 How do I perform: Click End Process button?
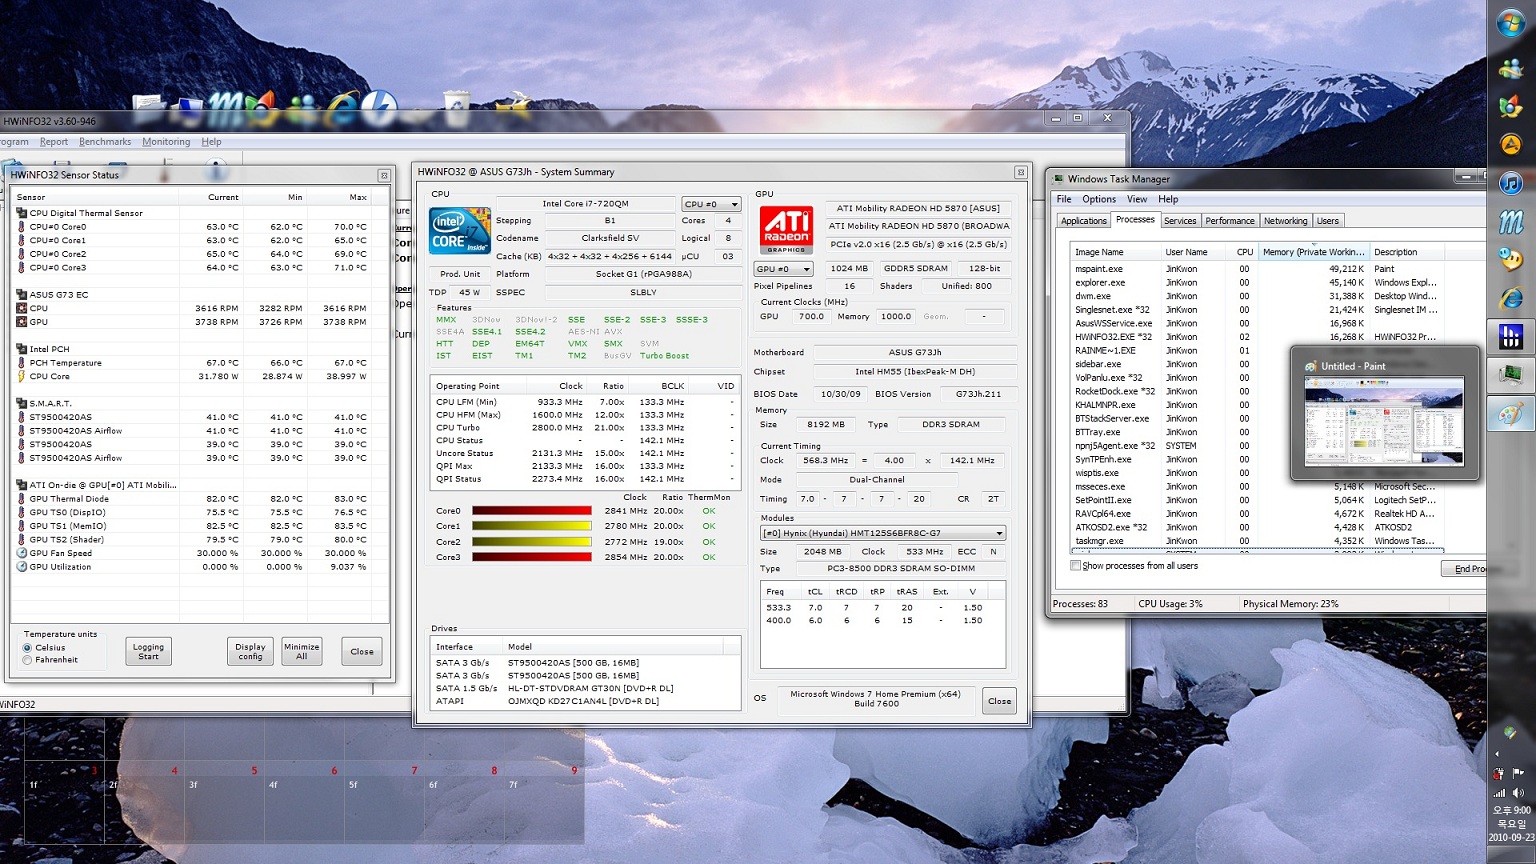[x=1464, y=569]
